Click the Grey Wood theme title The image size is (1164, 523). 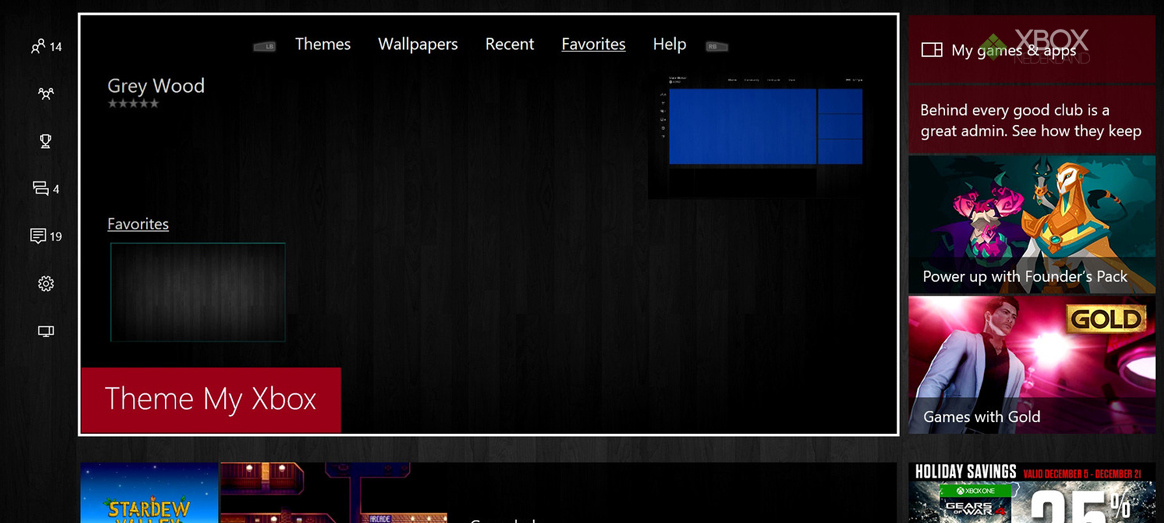[156, 86]
